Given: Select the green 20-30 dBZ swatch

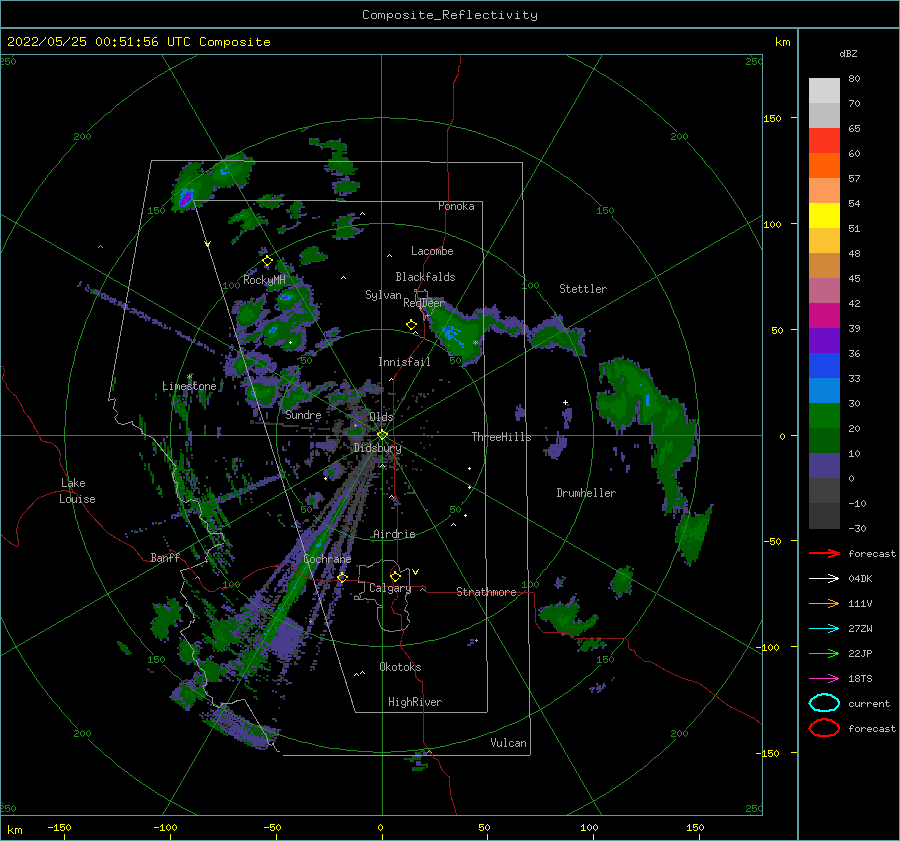Looking at the screenshot, I should coord(824,415).
